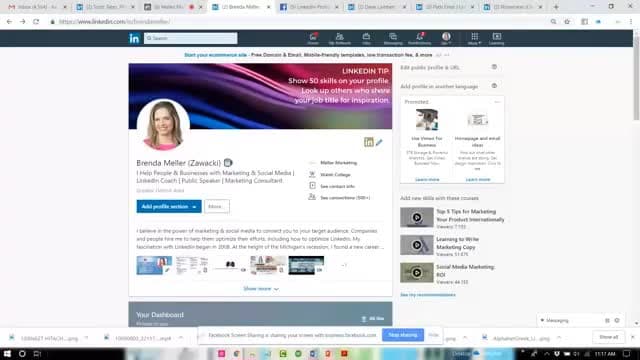Switch to Scott Sean LinkedIn tab
The width and height of the screenshot is (640, 360).
pos(105,7)
